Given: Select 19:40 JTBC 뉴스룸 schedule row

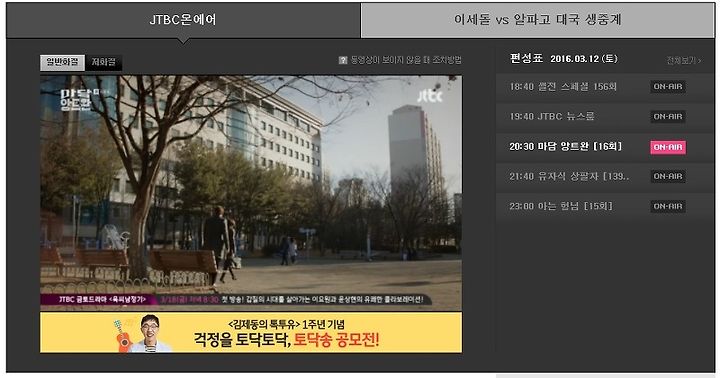Looking at the screenshot, I should (x=604, y=117).
